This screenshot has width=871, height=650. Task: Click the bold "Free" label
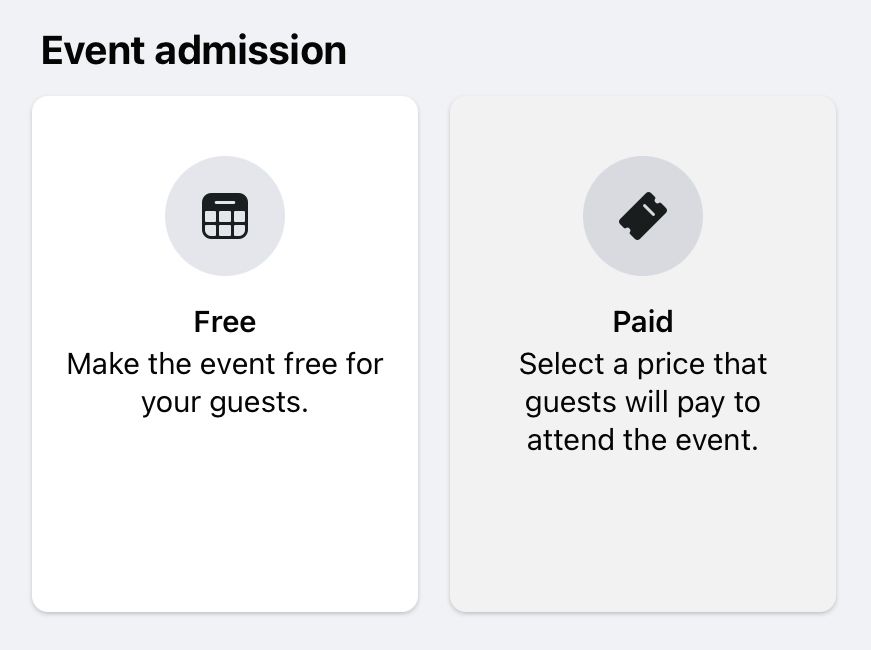(225, 322)
